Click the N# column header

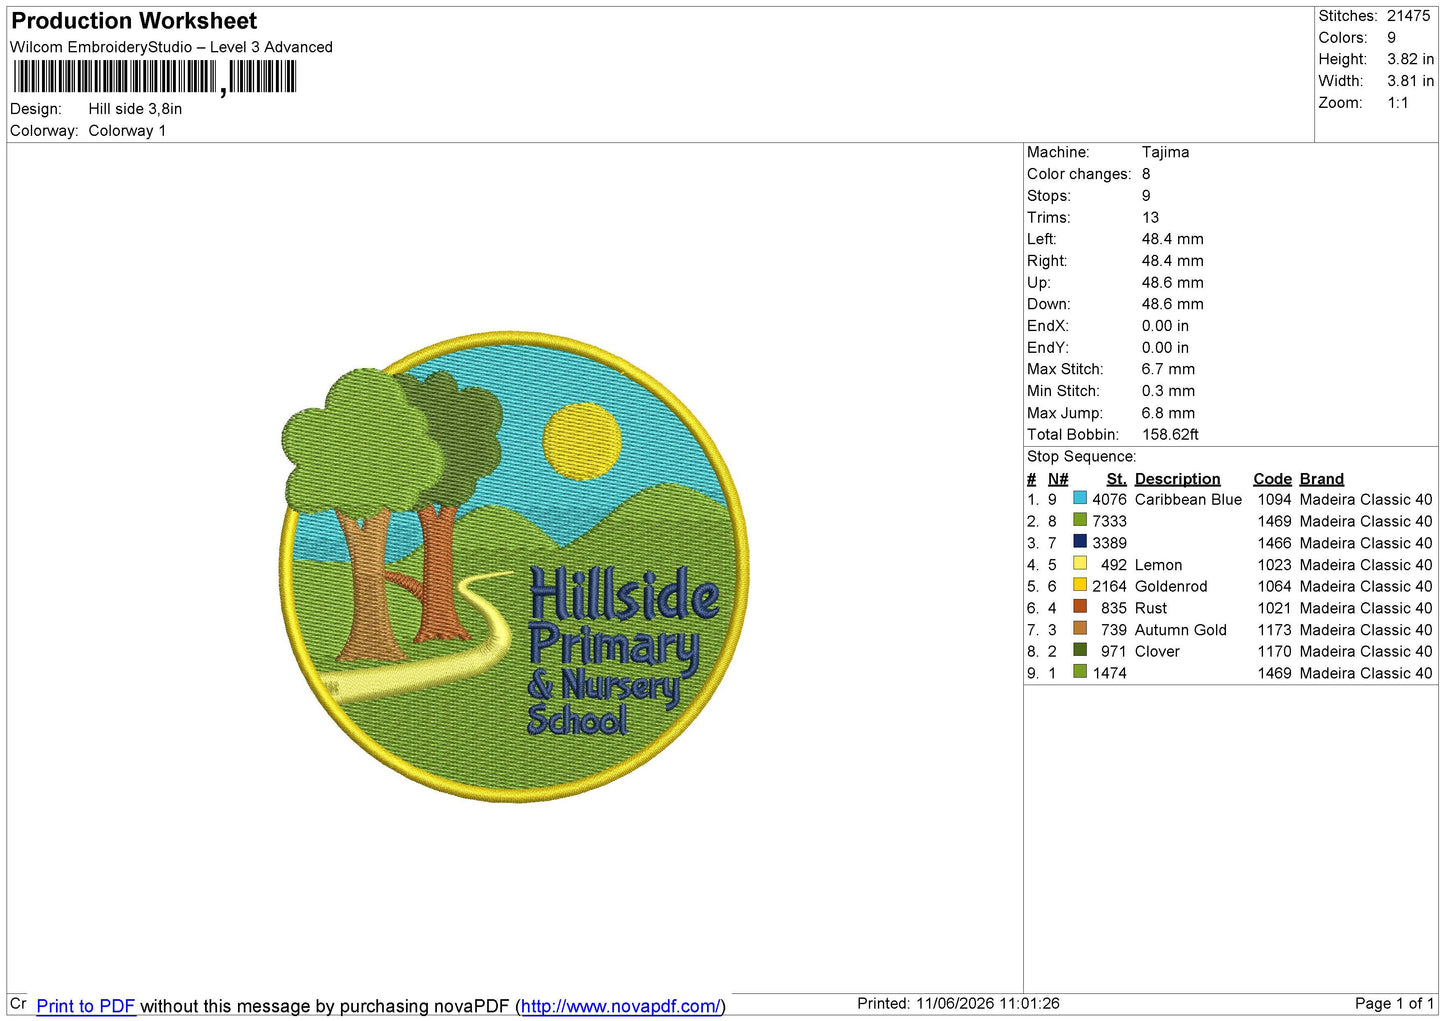pos(1058,479)
